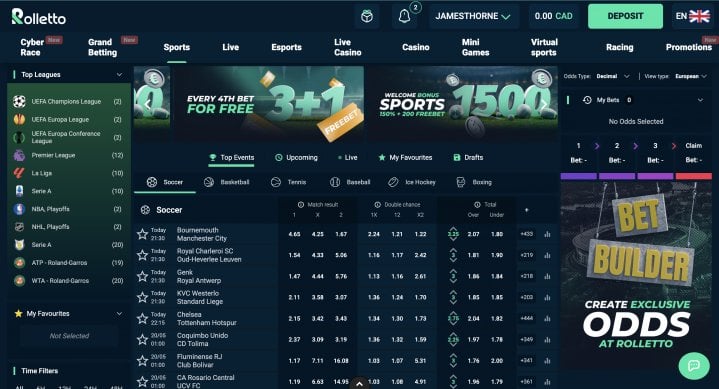Adjust total line stepper for Bournemouth match

tap(453, 234)
